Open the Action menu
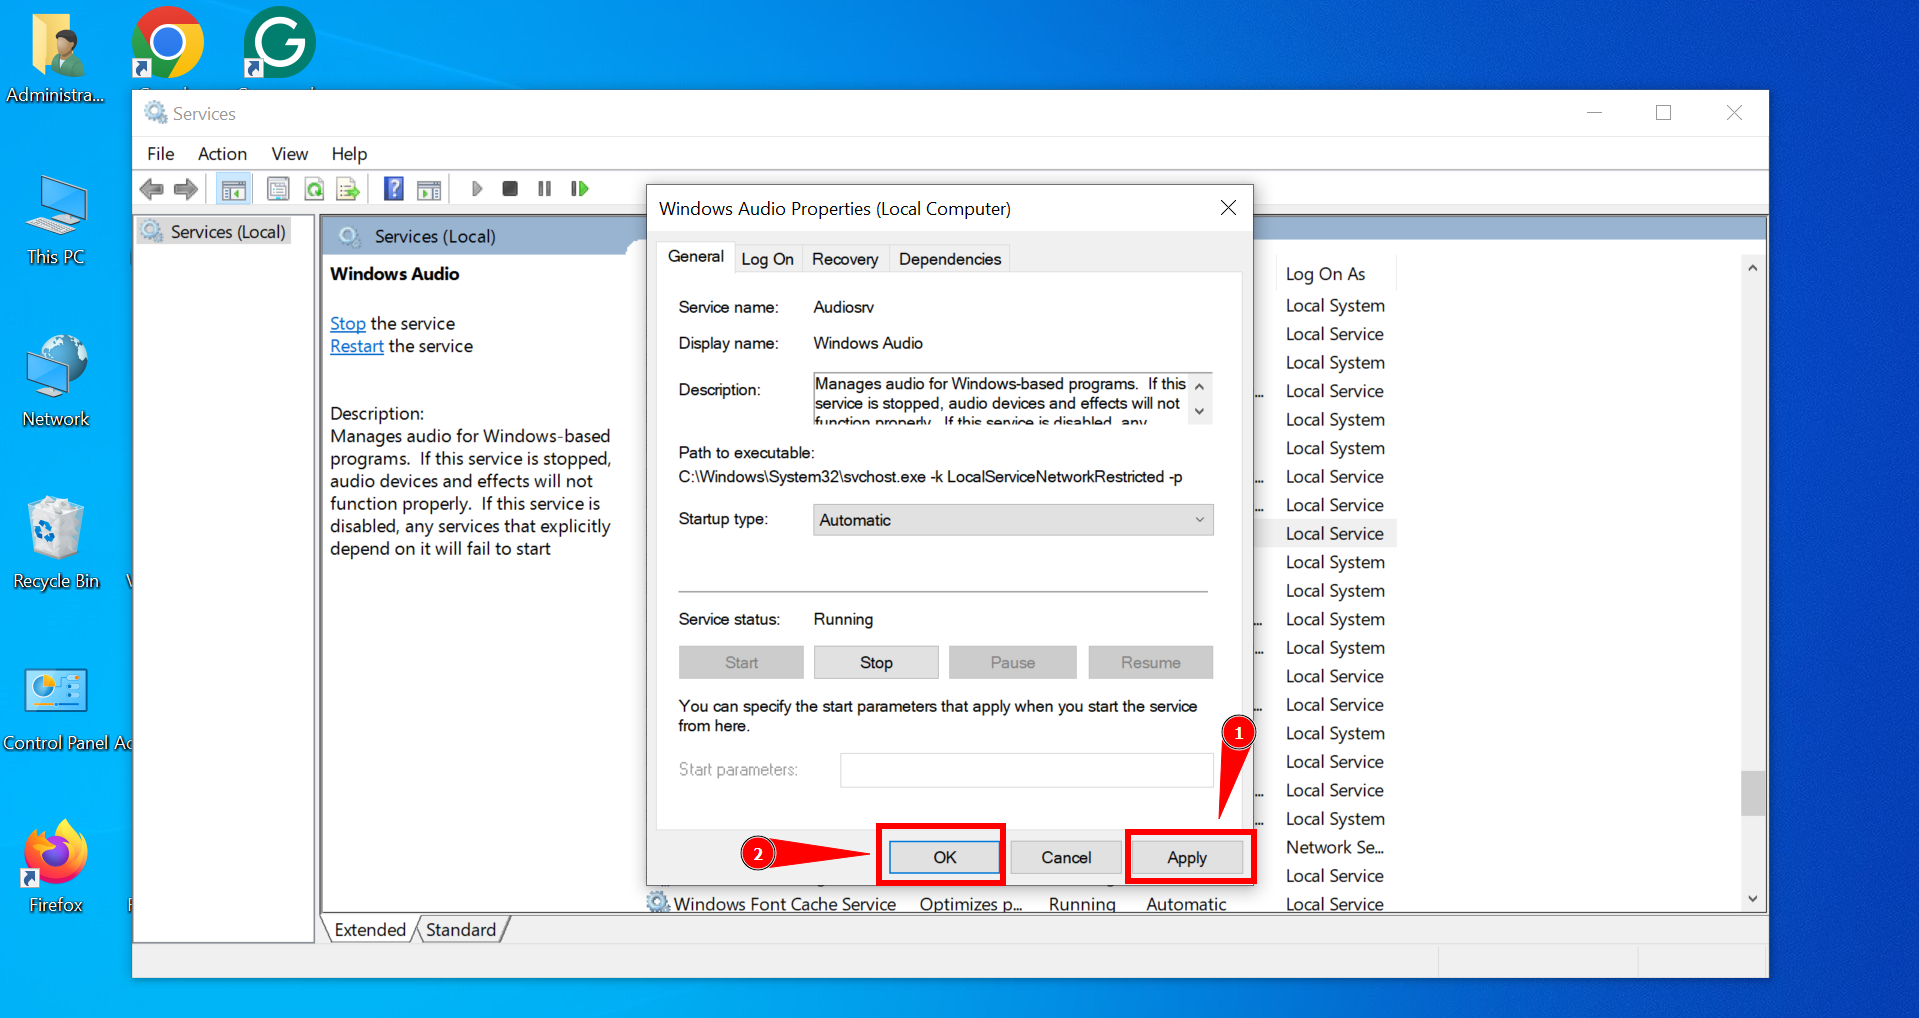This screenshot has height=1018, width=1919. pos(222,154)
